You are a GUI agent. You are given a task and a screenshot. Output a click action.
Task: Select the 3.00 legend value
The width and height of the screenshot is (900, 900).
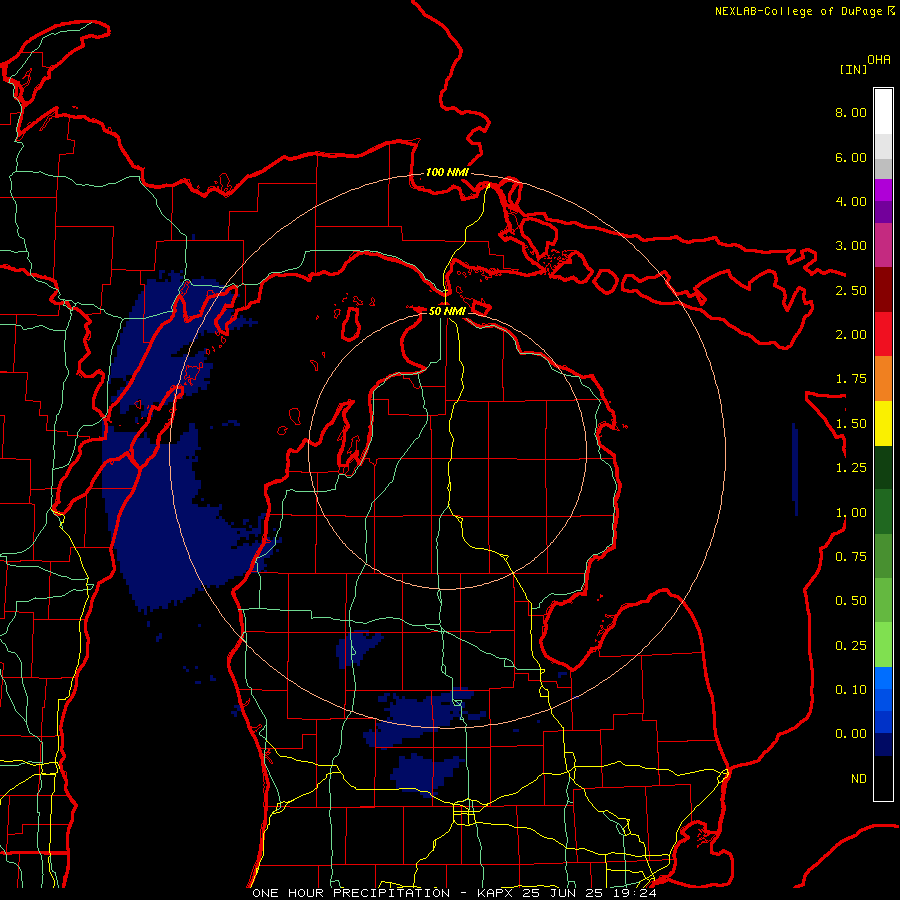851,246
